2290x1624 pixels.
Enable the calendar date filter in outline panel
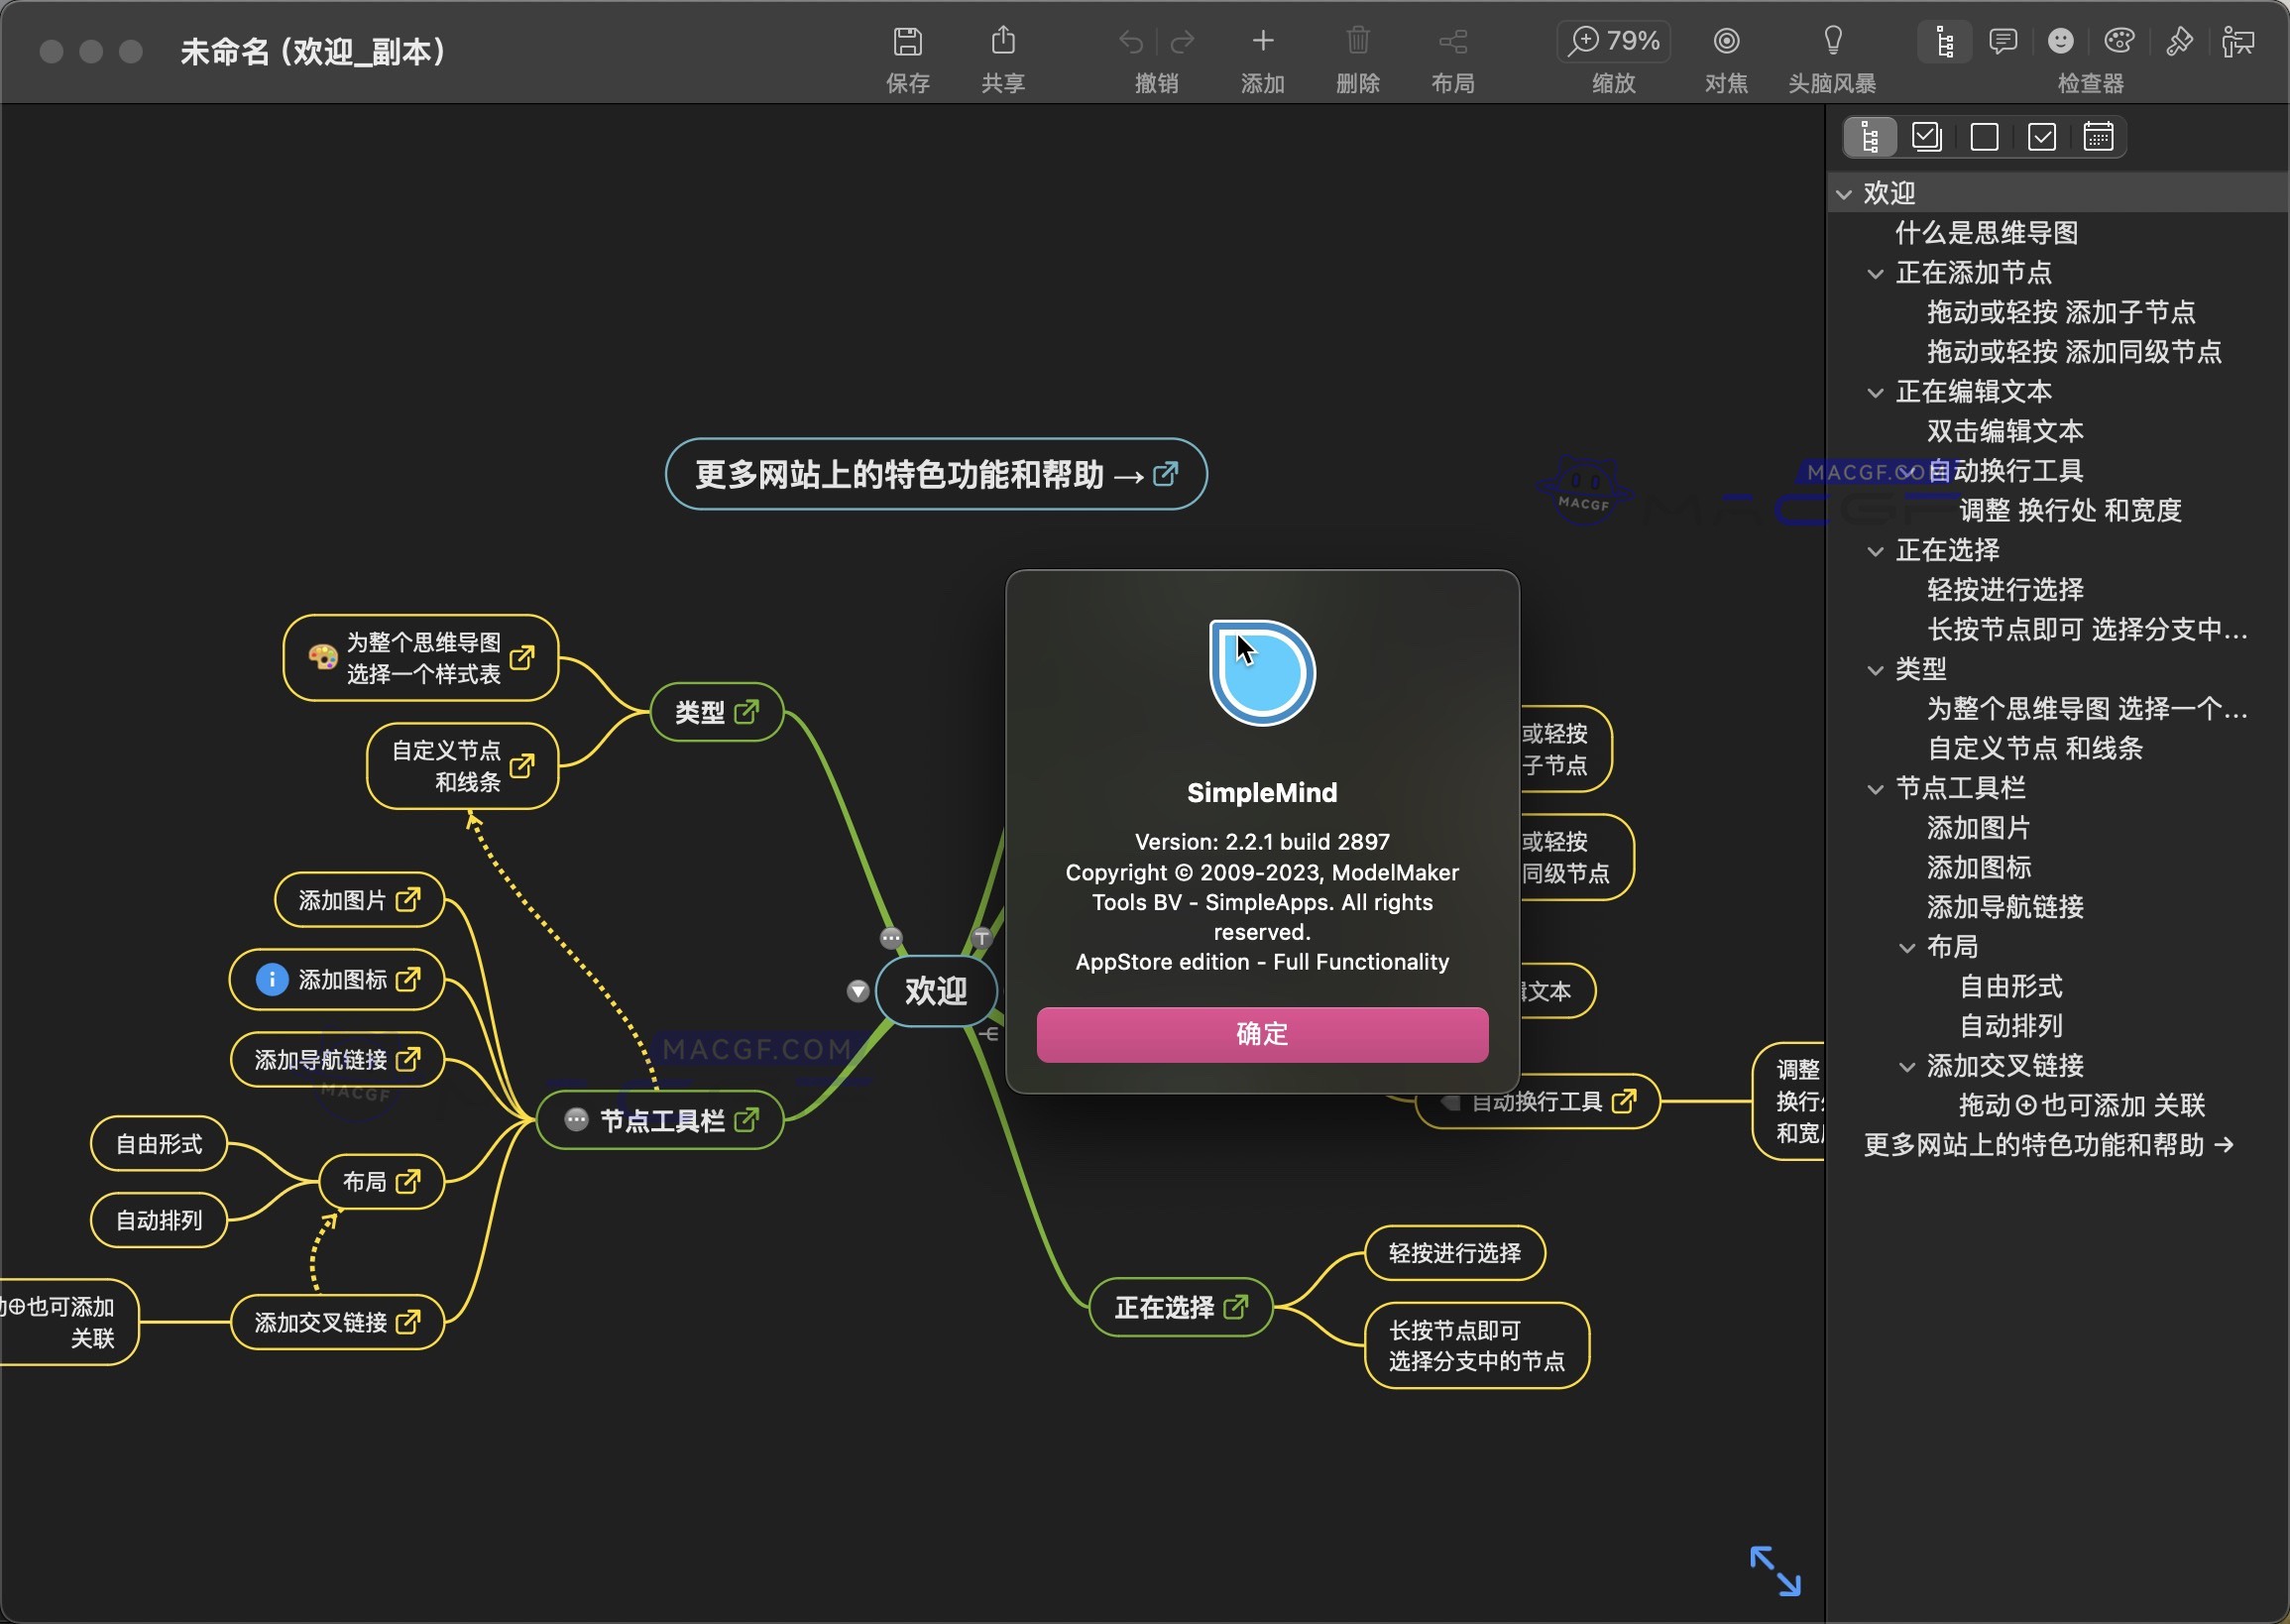[2099, 136]
